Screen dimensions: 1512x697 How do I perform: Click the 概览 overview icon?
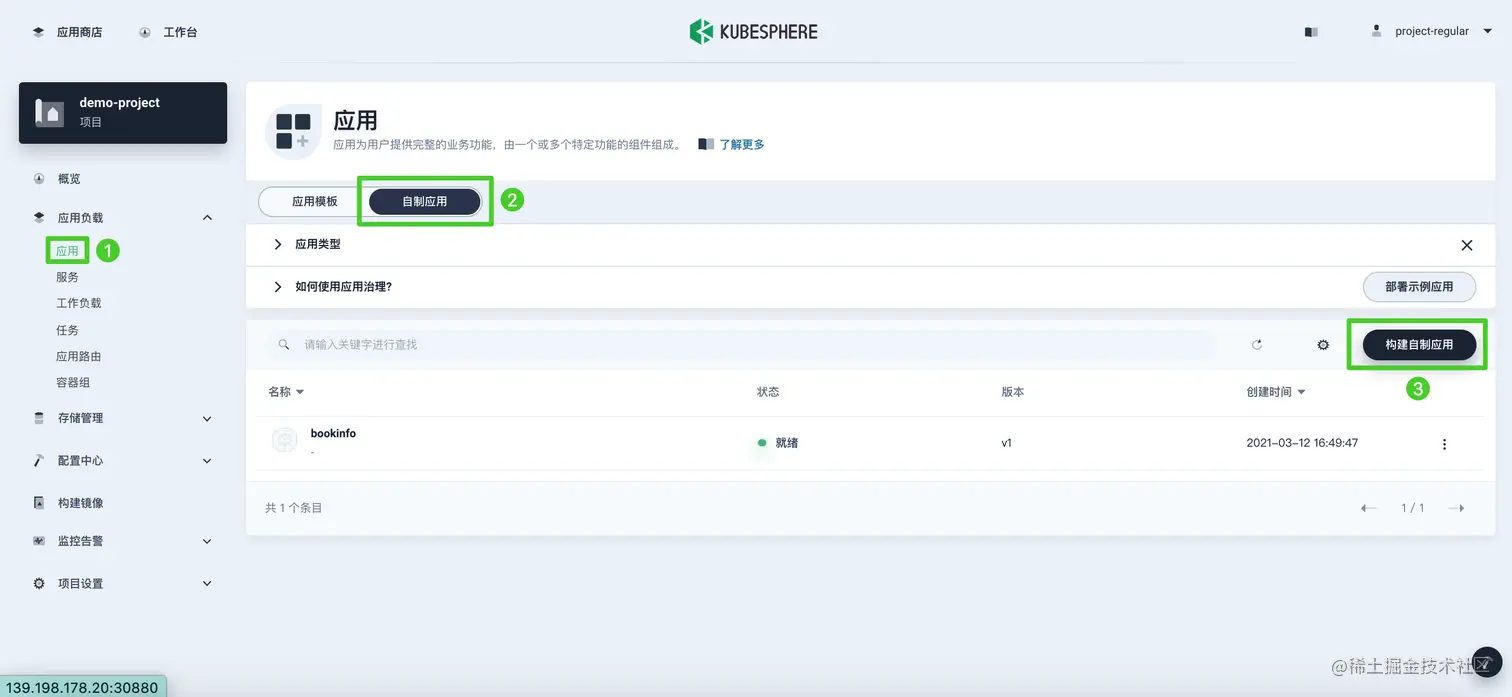[x=39, y=179]
